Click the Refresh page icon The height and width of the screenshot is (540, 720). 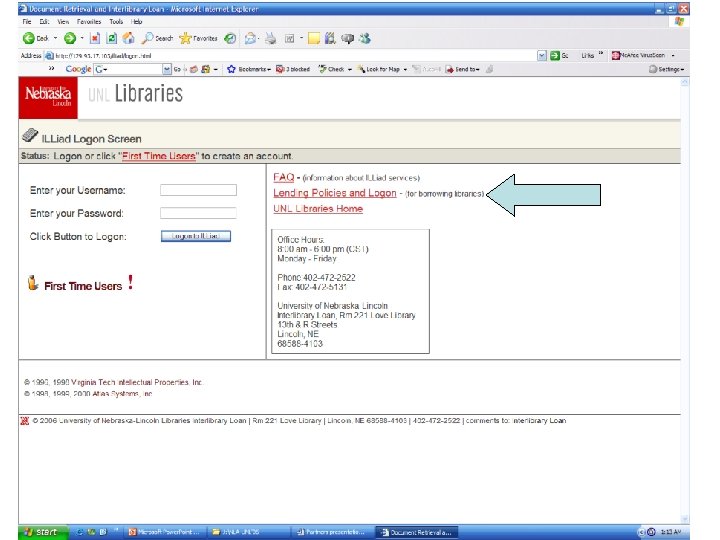click(x=112, y=39)
